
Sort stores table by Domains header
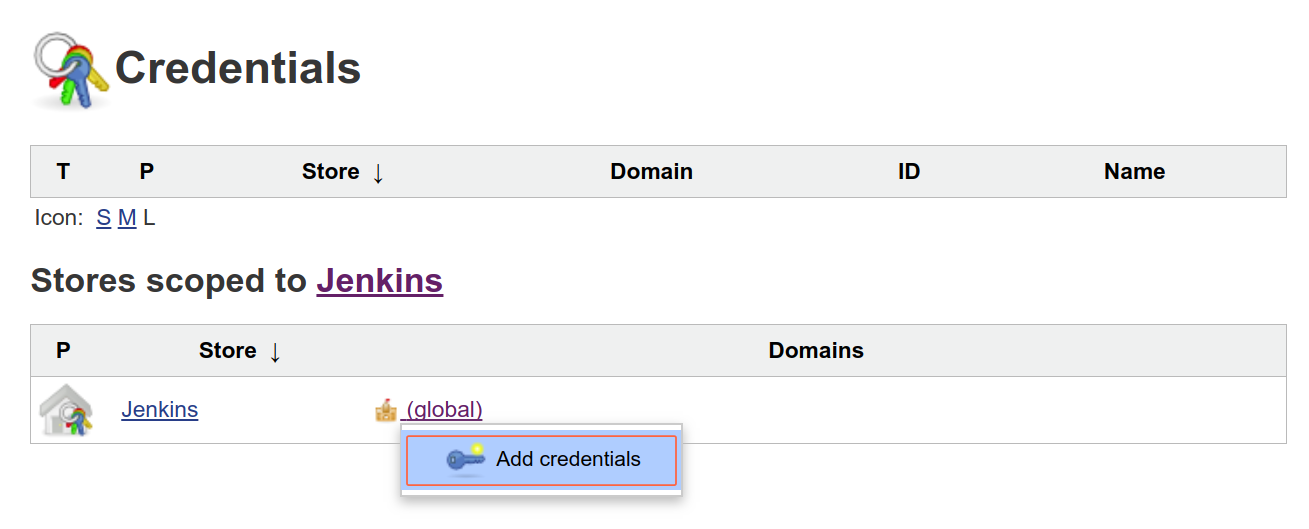pos(816,351)
